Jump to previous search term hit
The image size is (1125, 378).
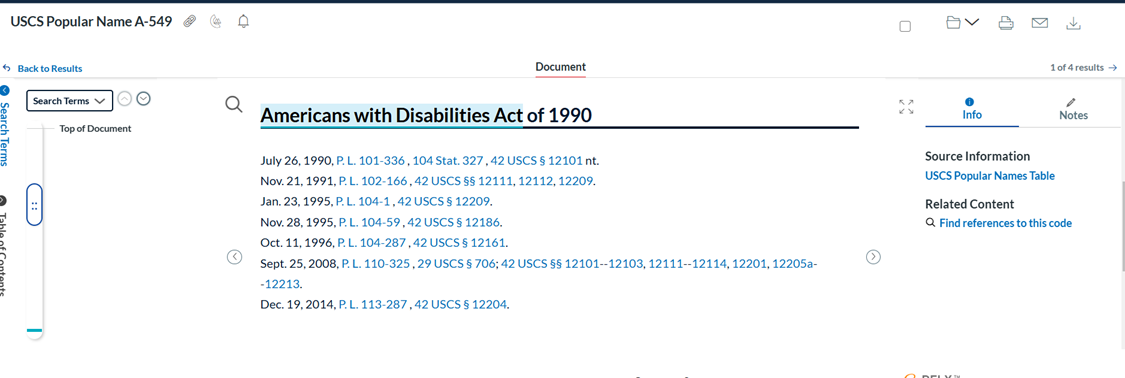(x=124, y=99)
